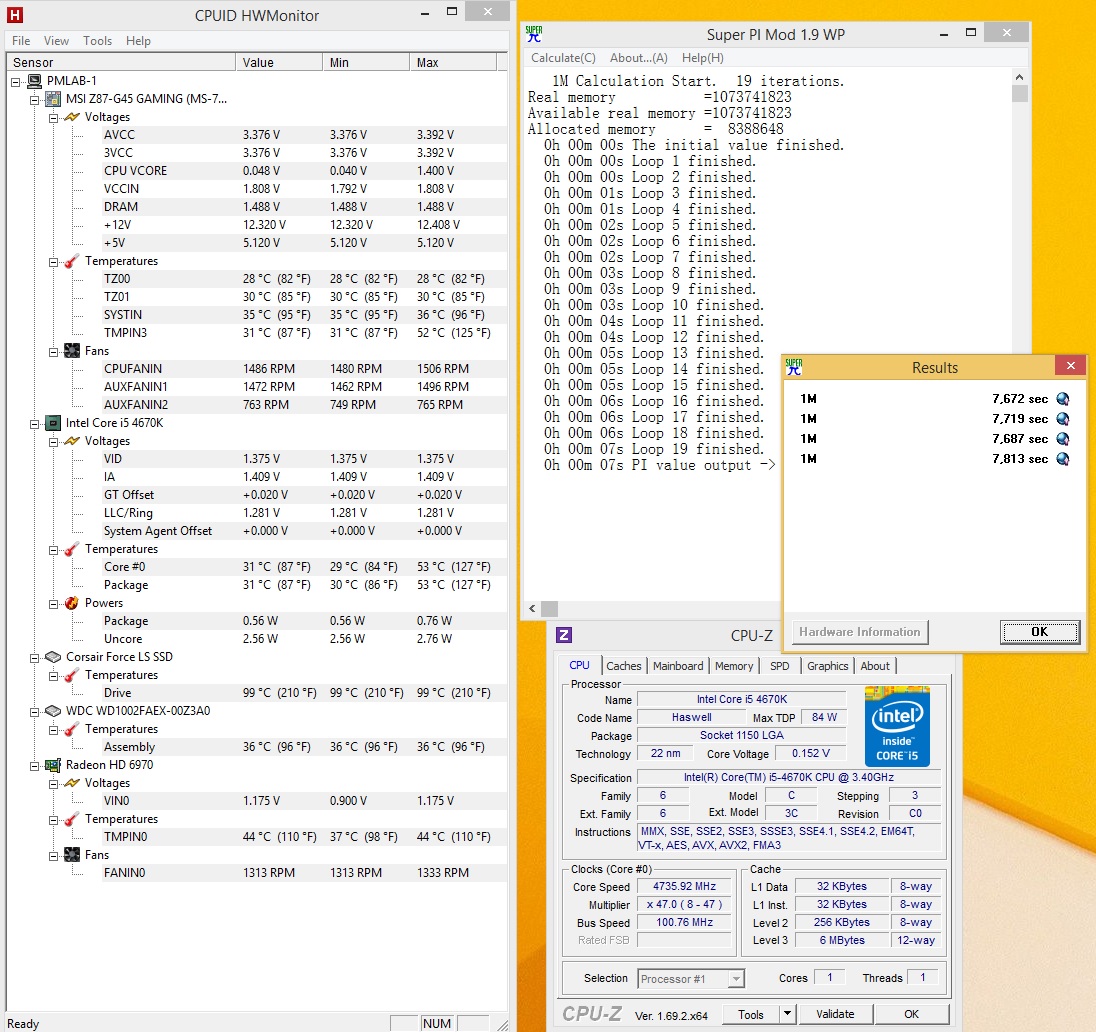
Task: Click the MSI Z87-G45 motherboard icon
Action: (53, 99)
